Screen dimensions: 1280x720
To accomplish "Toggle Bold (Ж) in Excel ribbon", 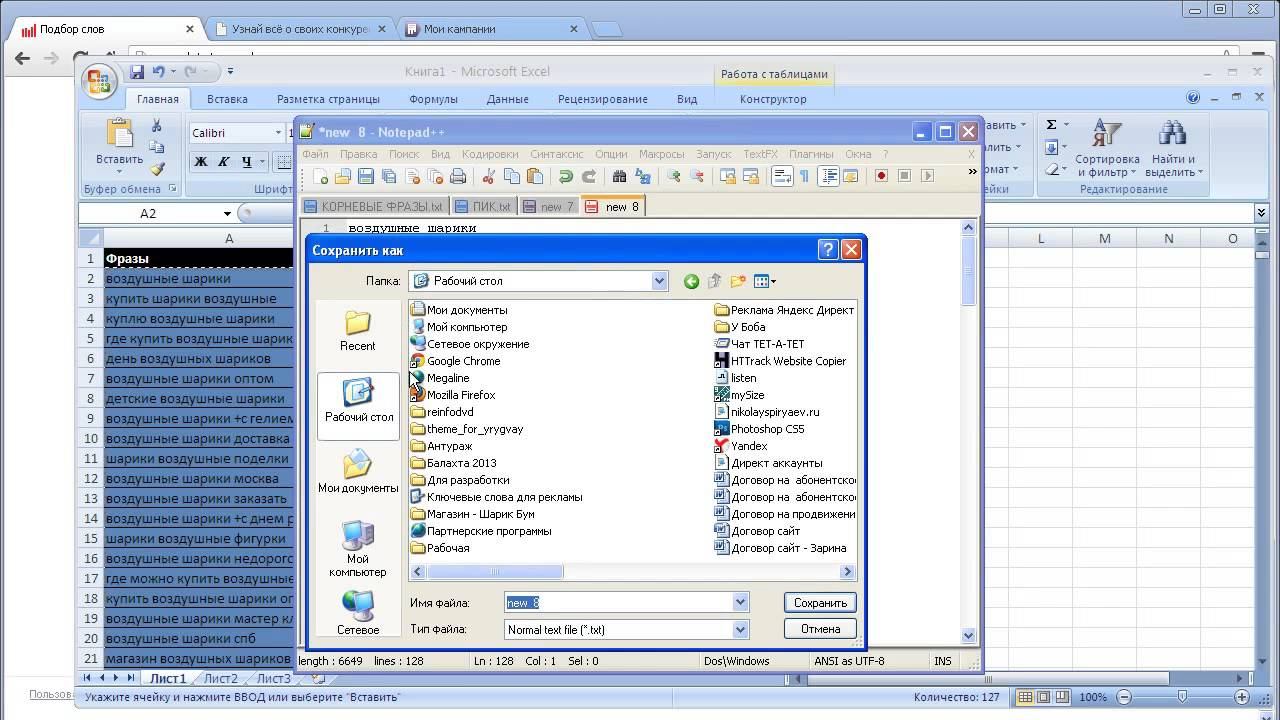I will (201, 162).
